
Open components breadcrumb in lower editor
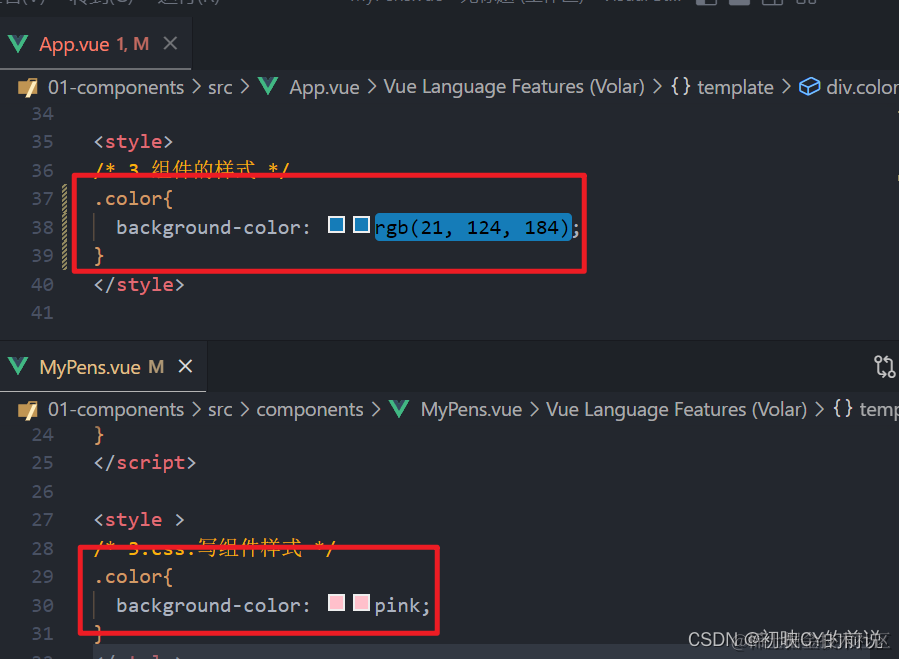(310, 410)
